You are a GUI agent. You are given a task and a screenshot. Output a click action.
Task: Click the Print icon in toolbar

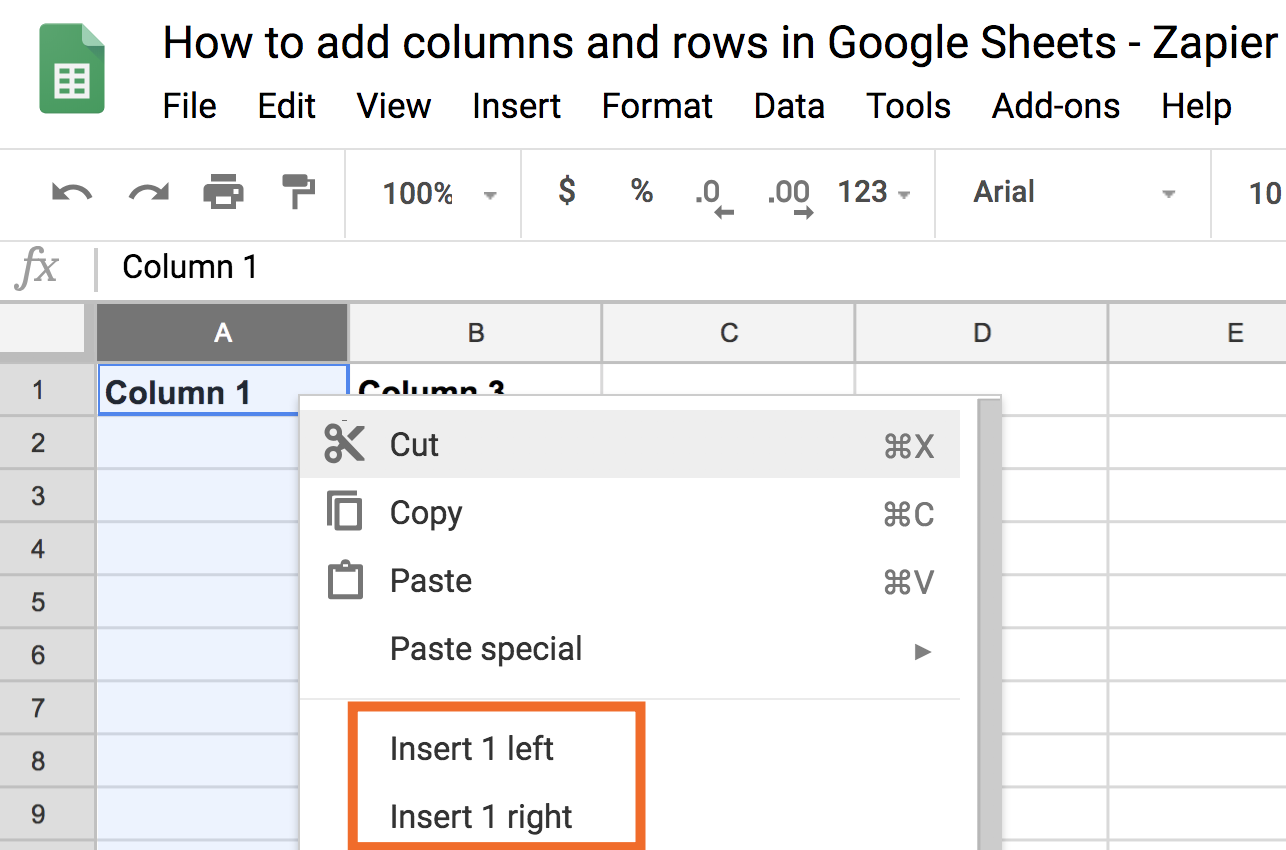223,191
